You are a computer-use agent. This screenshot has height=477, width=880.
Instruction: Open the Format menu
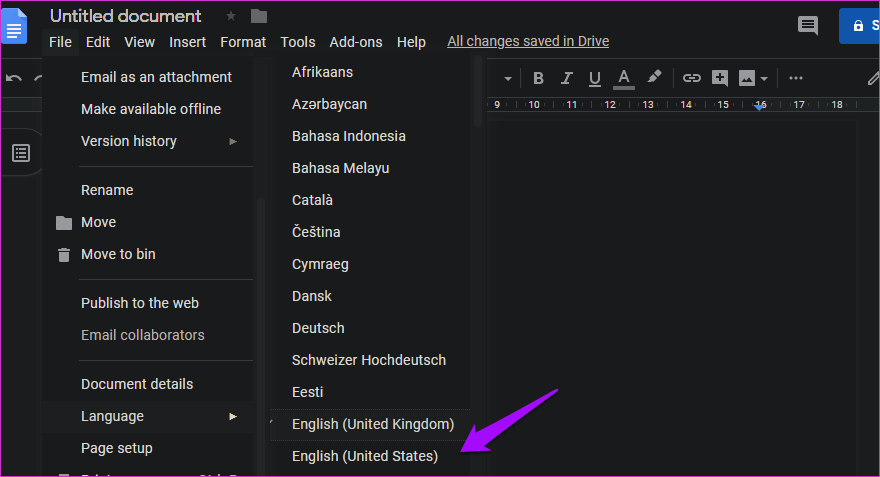tap(242, 42)
